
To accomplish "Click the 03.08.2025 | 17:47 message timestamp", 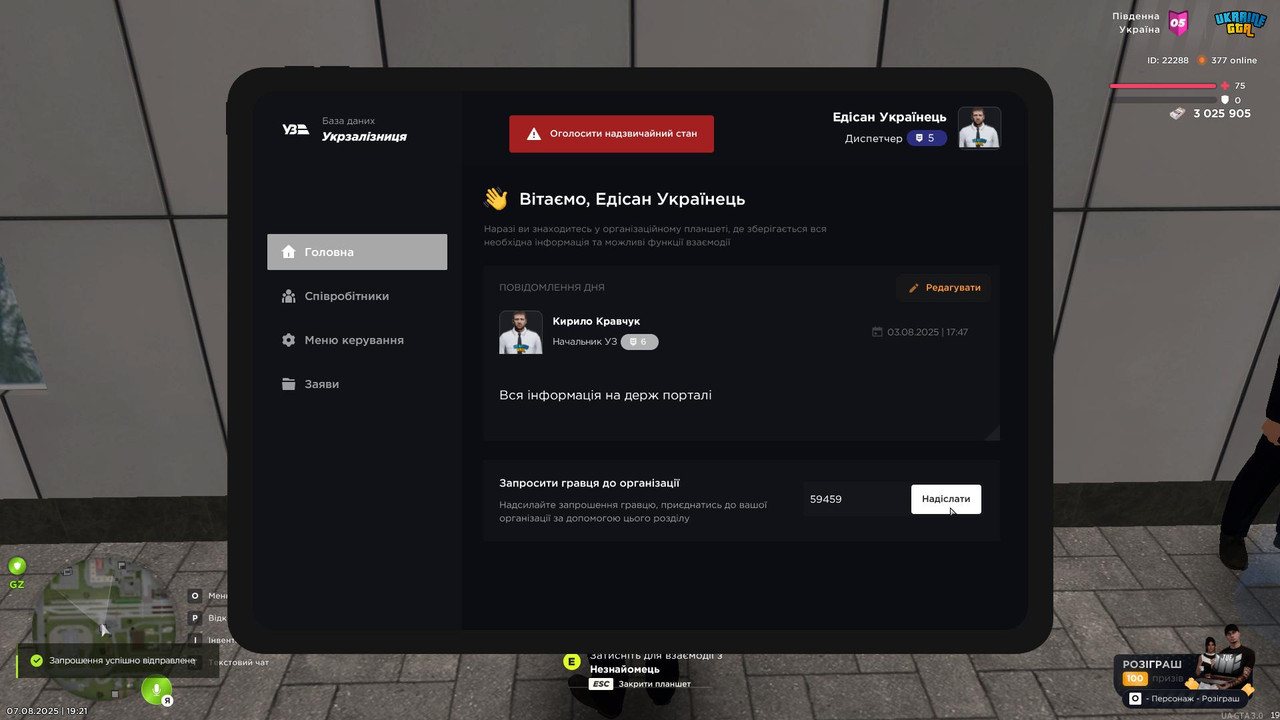I will pos(927,332).
